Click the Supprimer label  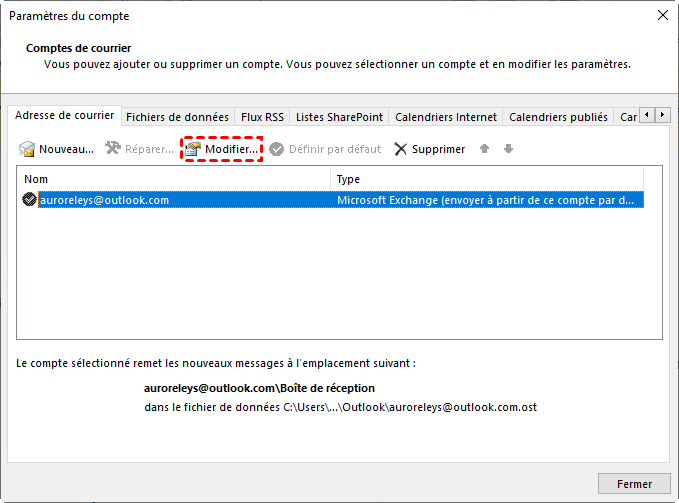pyautogui.click(x=438, y=149)
